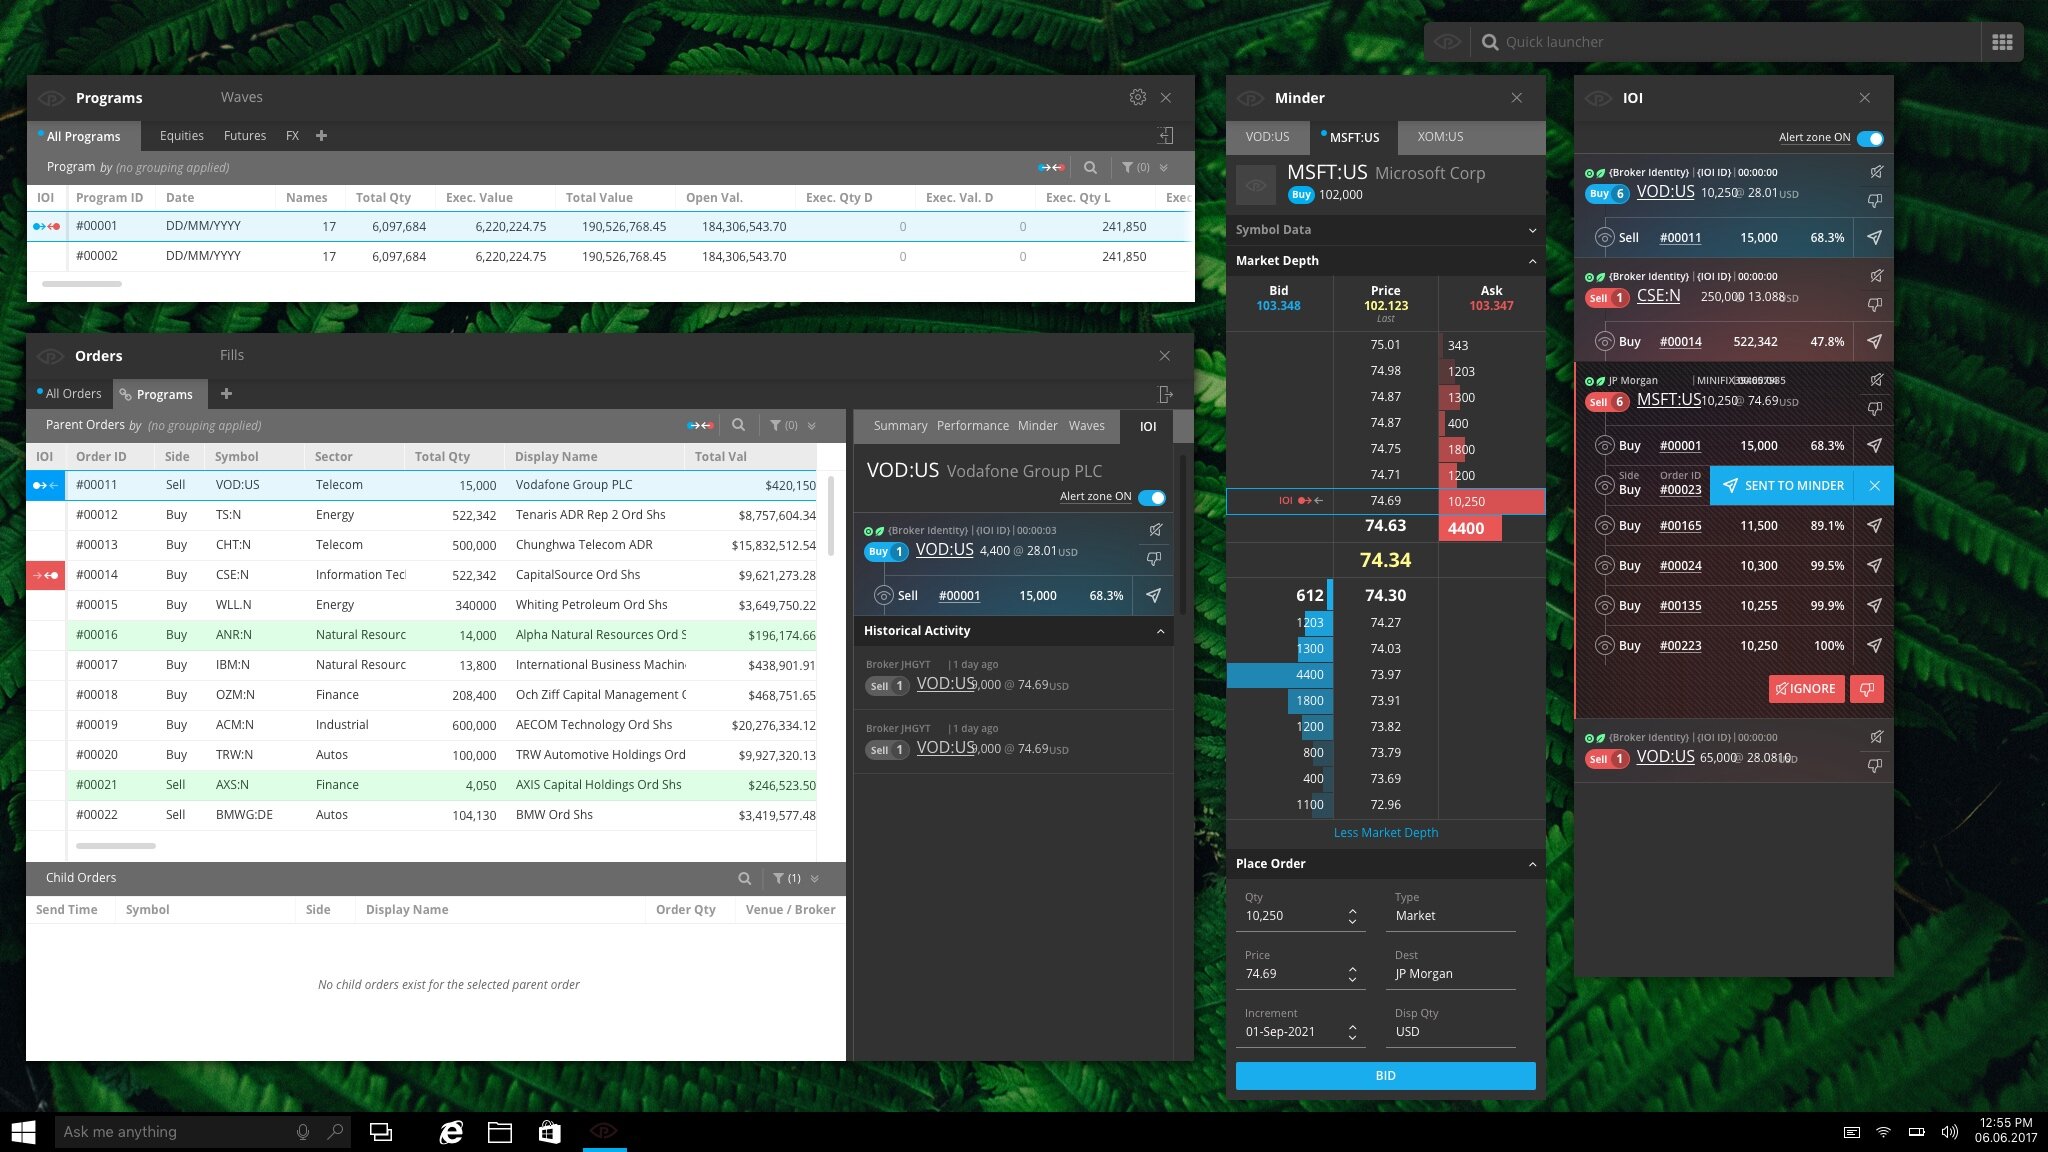The width and height of the screenshot is (2048, 1152).
Task: Click thumbs-down icon next to IGNORE button
Action: 1866,688
